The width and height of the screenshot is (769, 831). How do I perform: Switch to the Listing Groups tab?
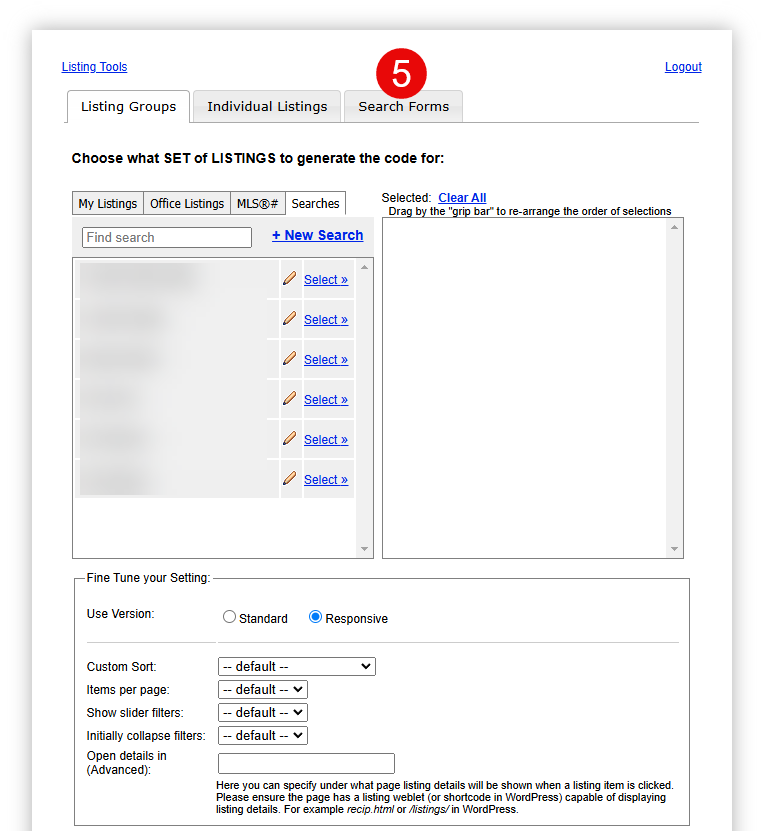pos(128,107)
